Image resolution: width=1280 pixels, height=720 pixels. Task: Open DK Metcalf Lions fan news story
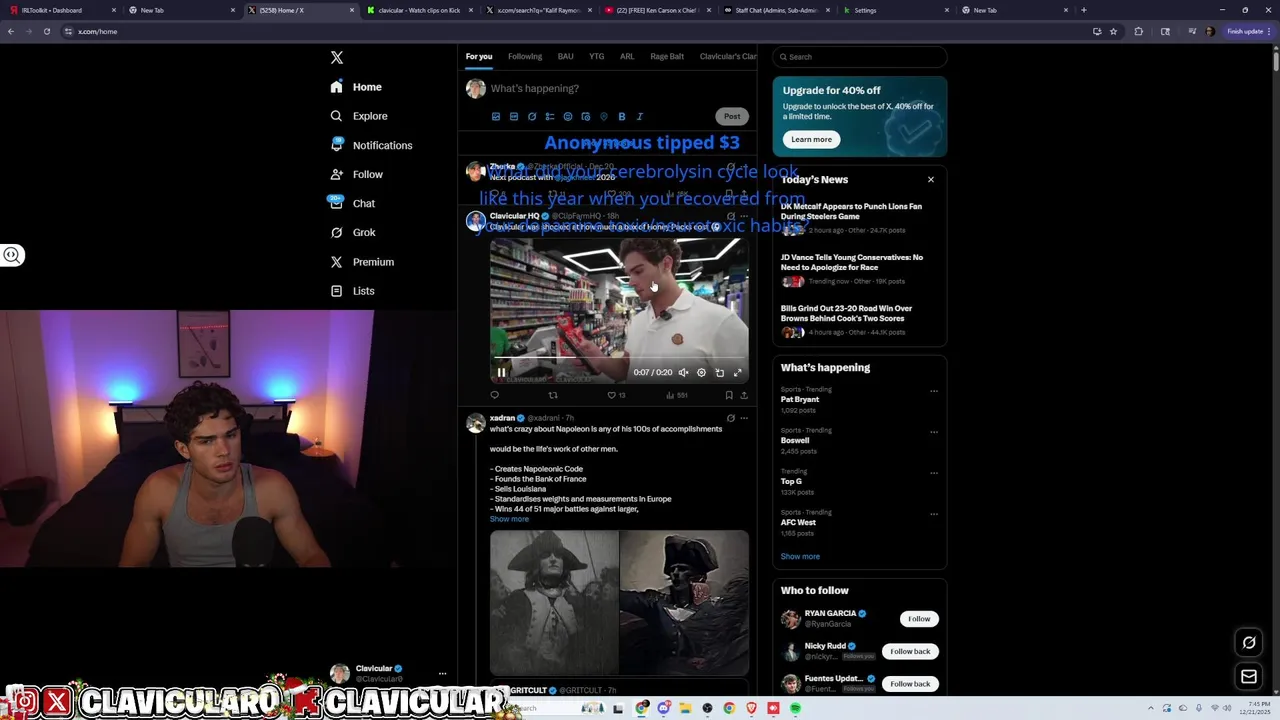pos(859,217)
